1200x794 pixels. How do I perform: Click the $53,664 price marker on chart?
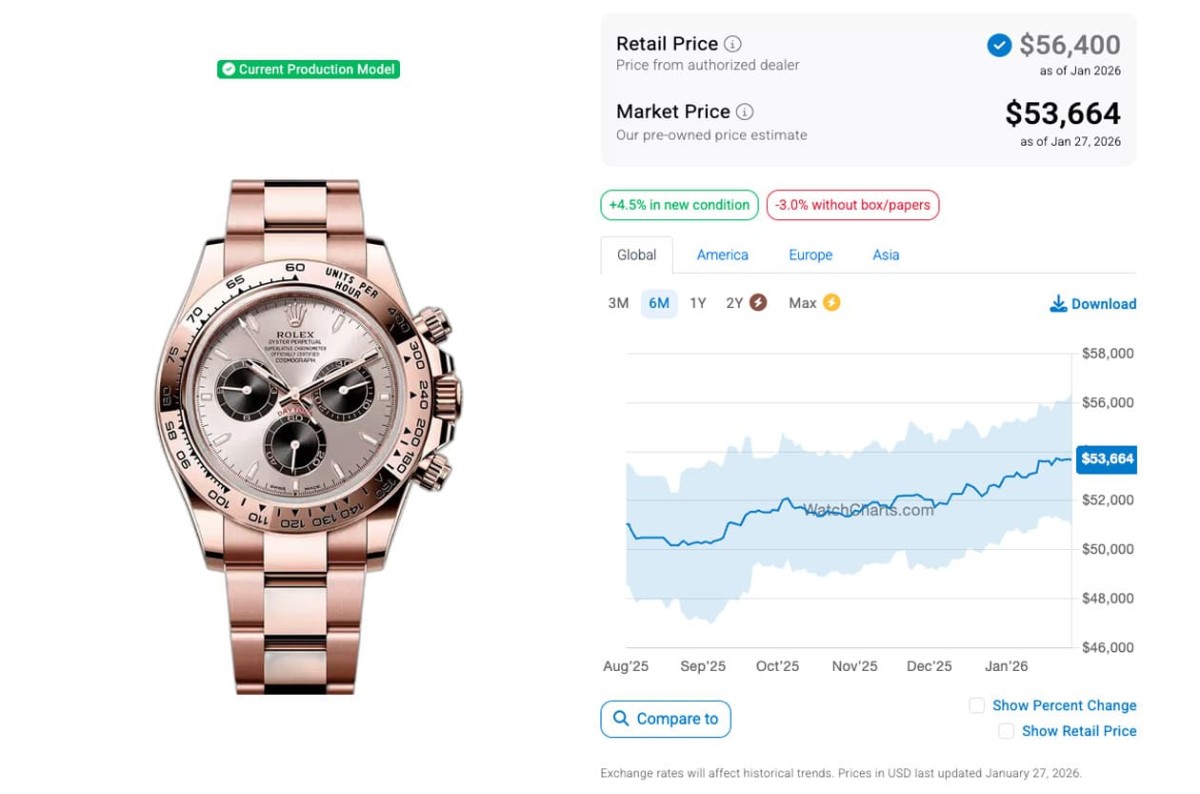click(1106, 459)
